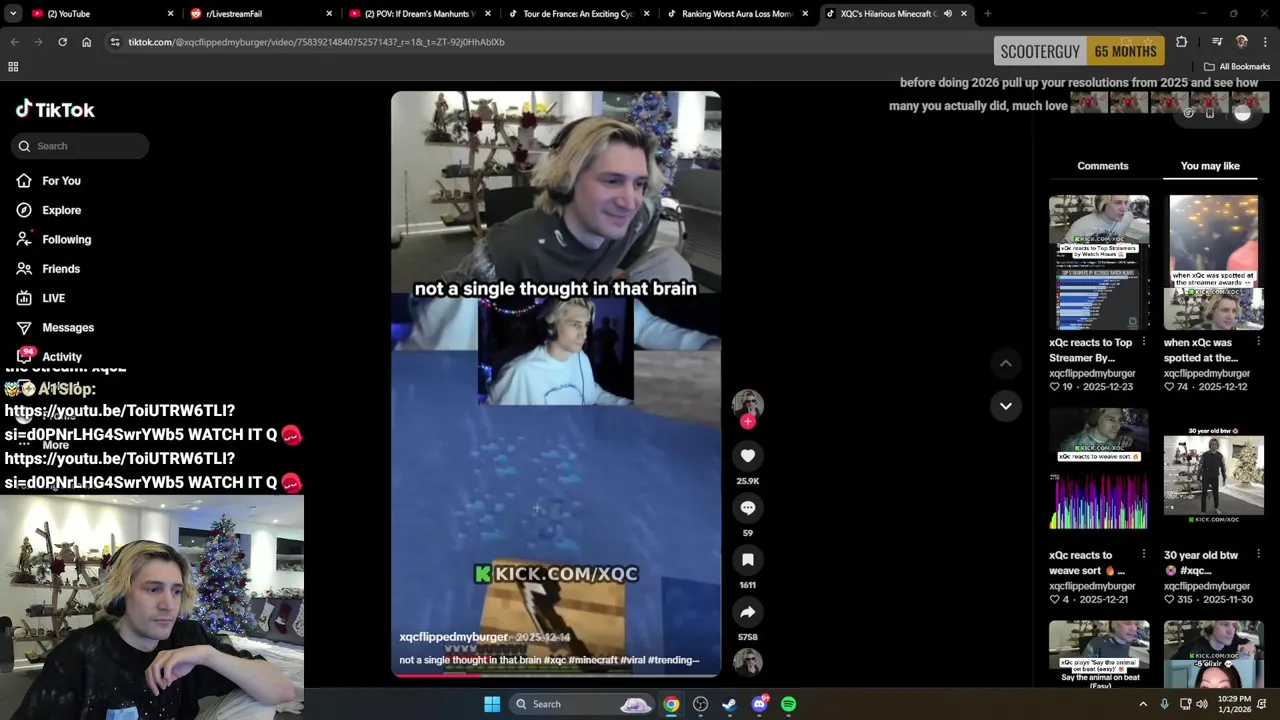
Task: Open a new browser tab with plus
Action: click(987, 14)
